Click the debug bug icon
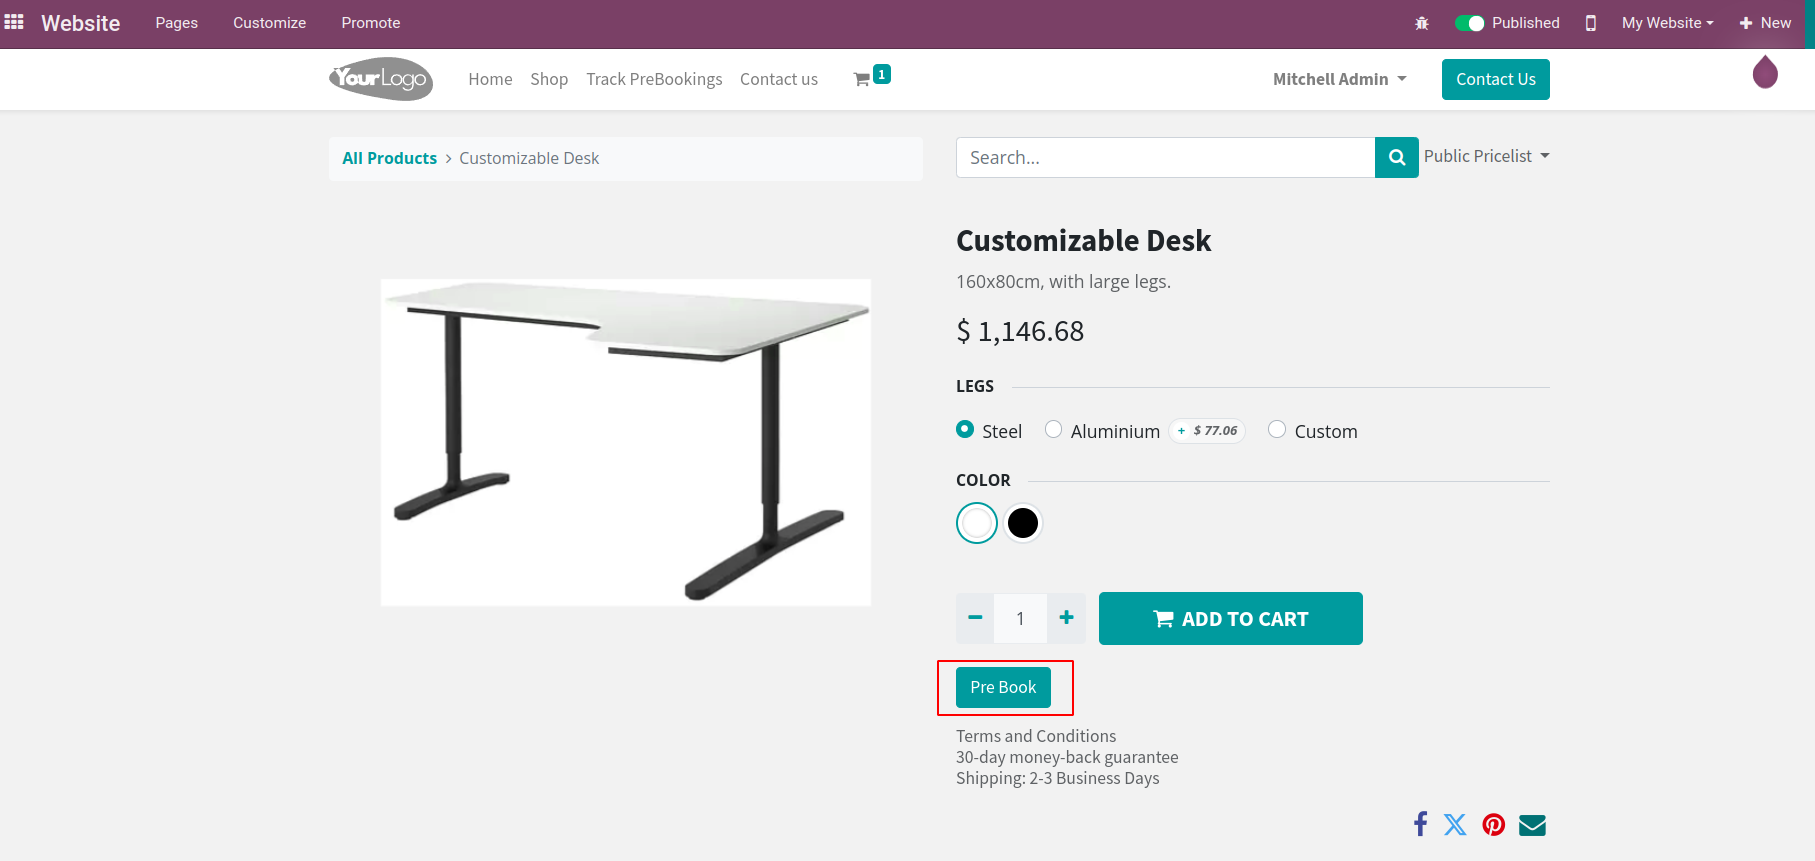Screen dimensions: 1815x861 tap(1422, 23)
